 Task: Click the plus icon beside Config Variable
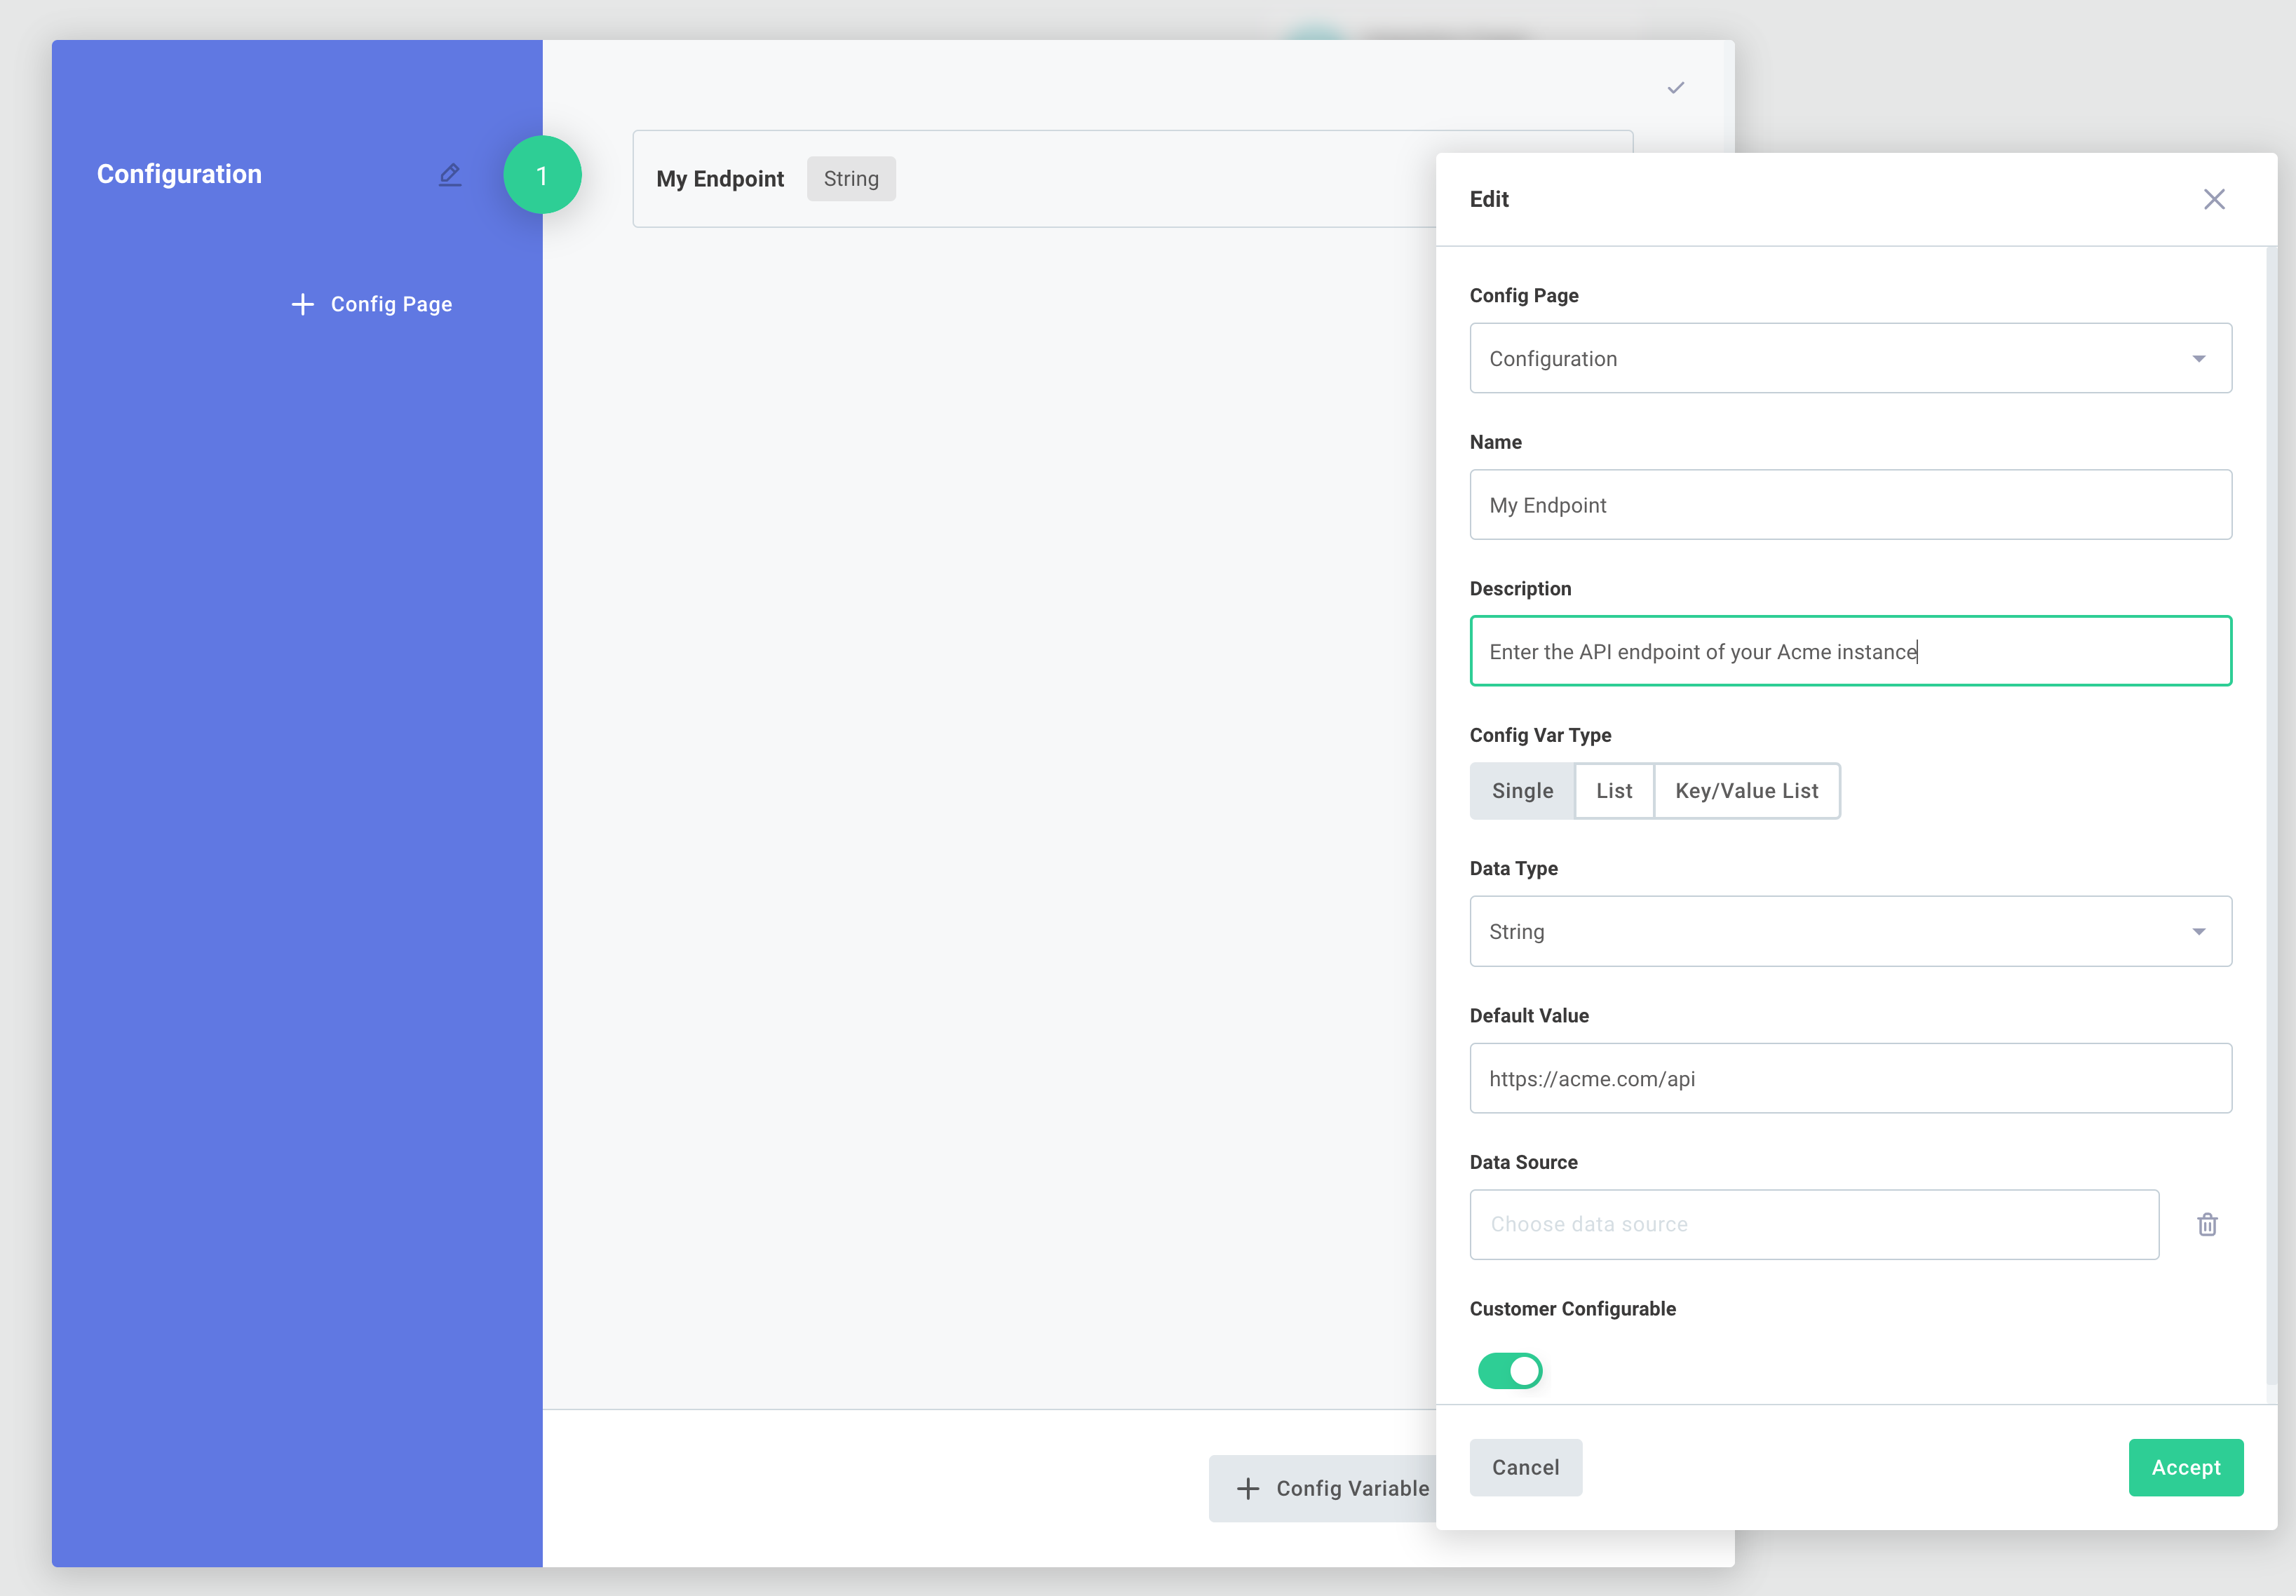1248,1488
